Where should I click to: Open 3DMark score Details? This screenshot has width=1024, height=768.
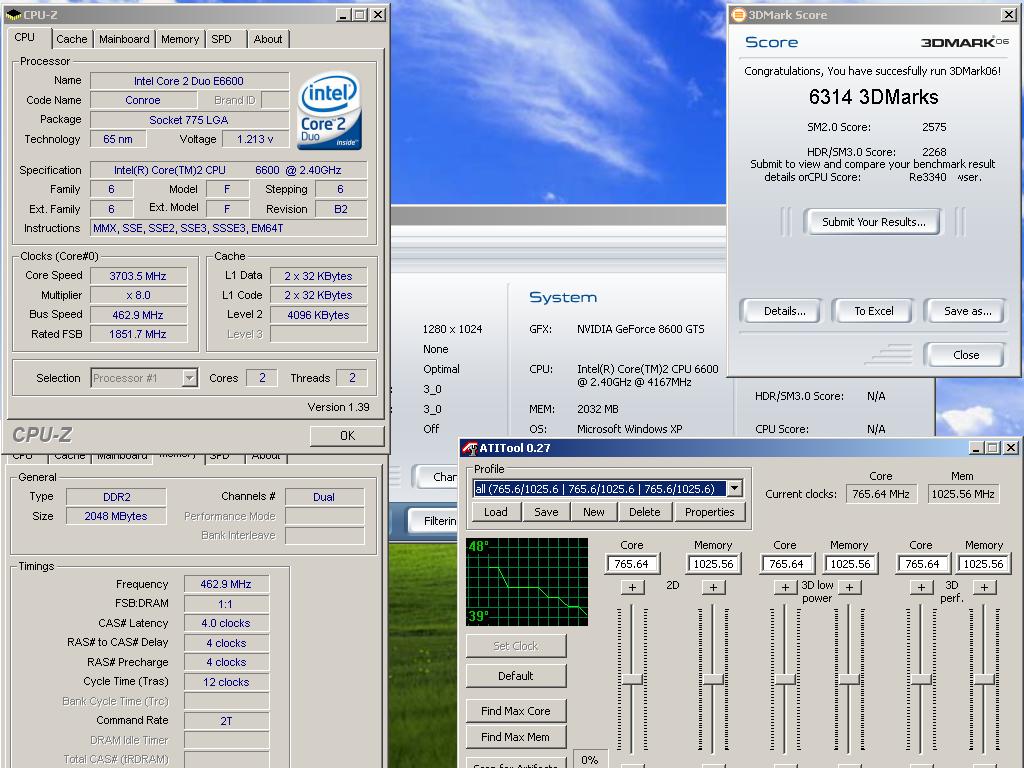tap(784, 311)
